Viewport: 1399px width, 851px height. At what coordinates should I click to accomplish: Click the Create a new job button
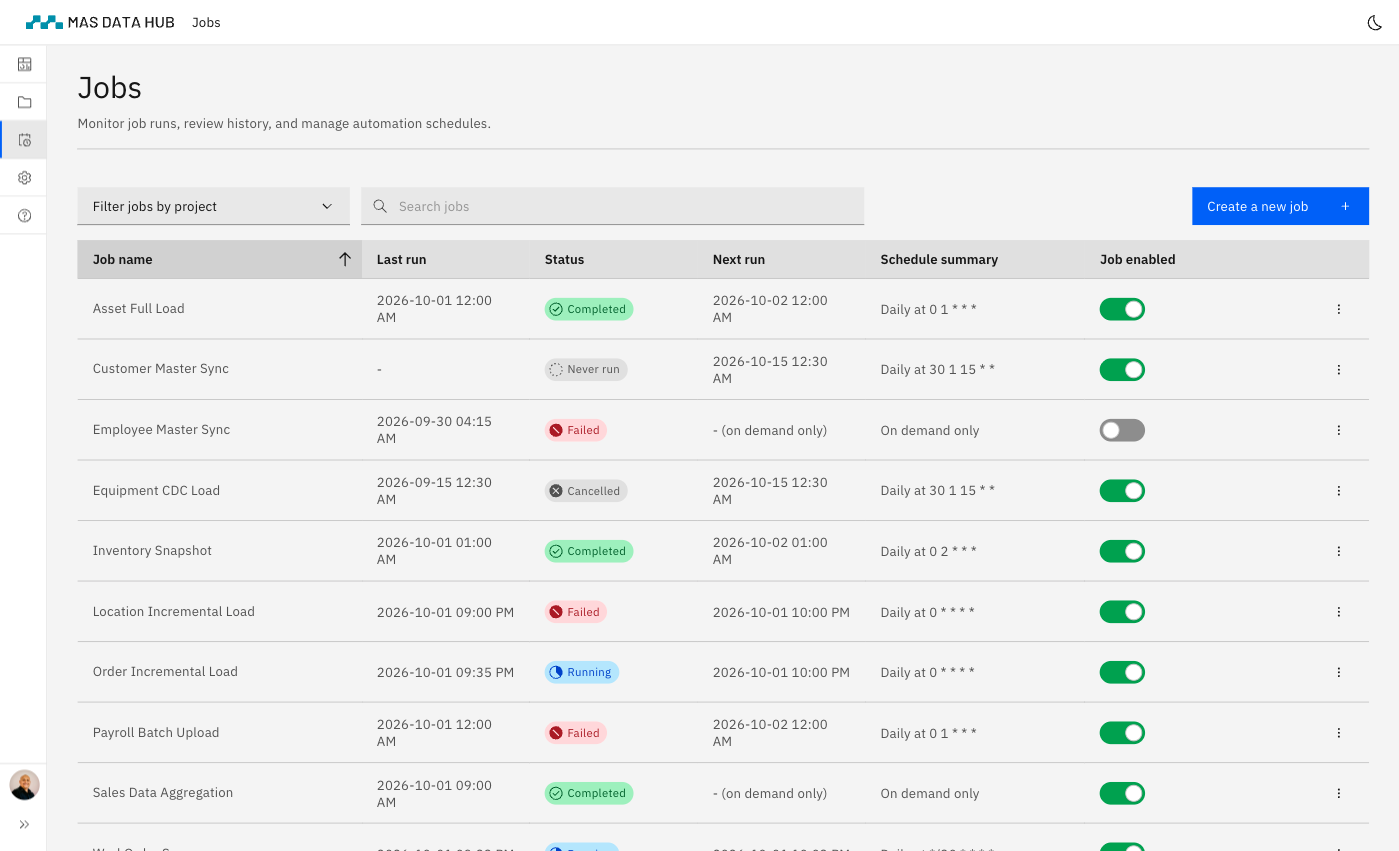pyautogui.click(x=1280, y=206)
